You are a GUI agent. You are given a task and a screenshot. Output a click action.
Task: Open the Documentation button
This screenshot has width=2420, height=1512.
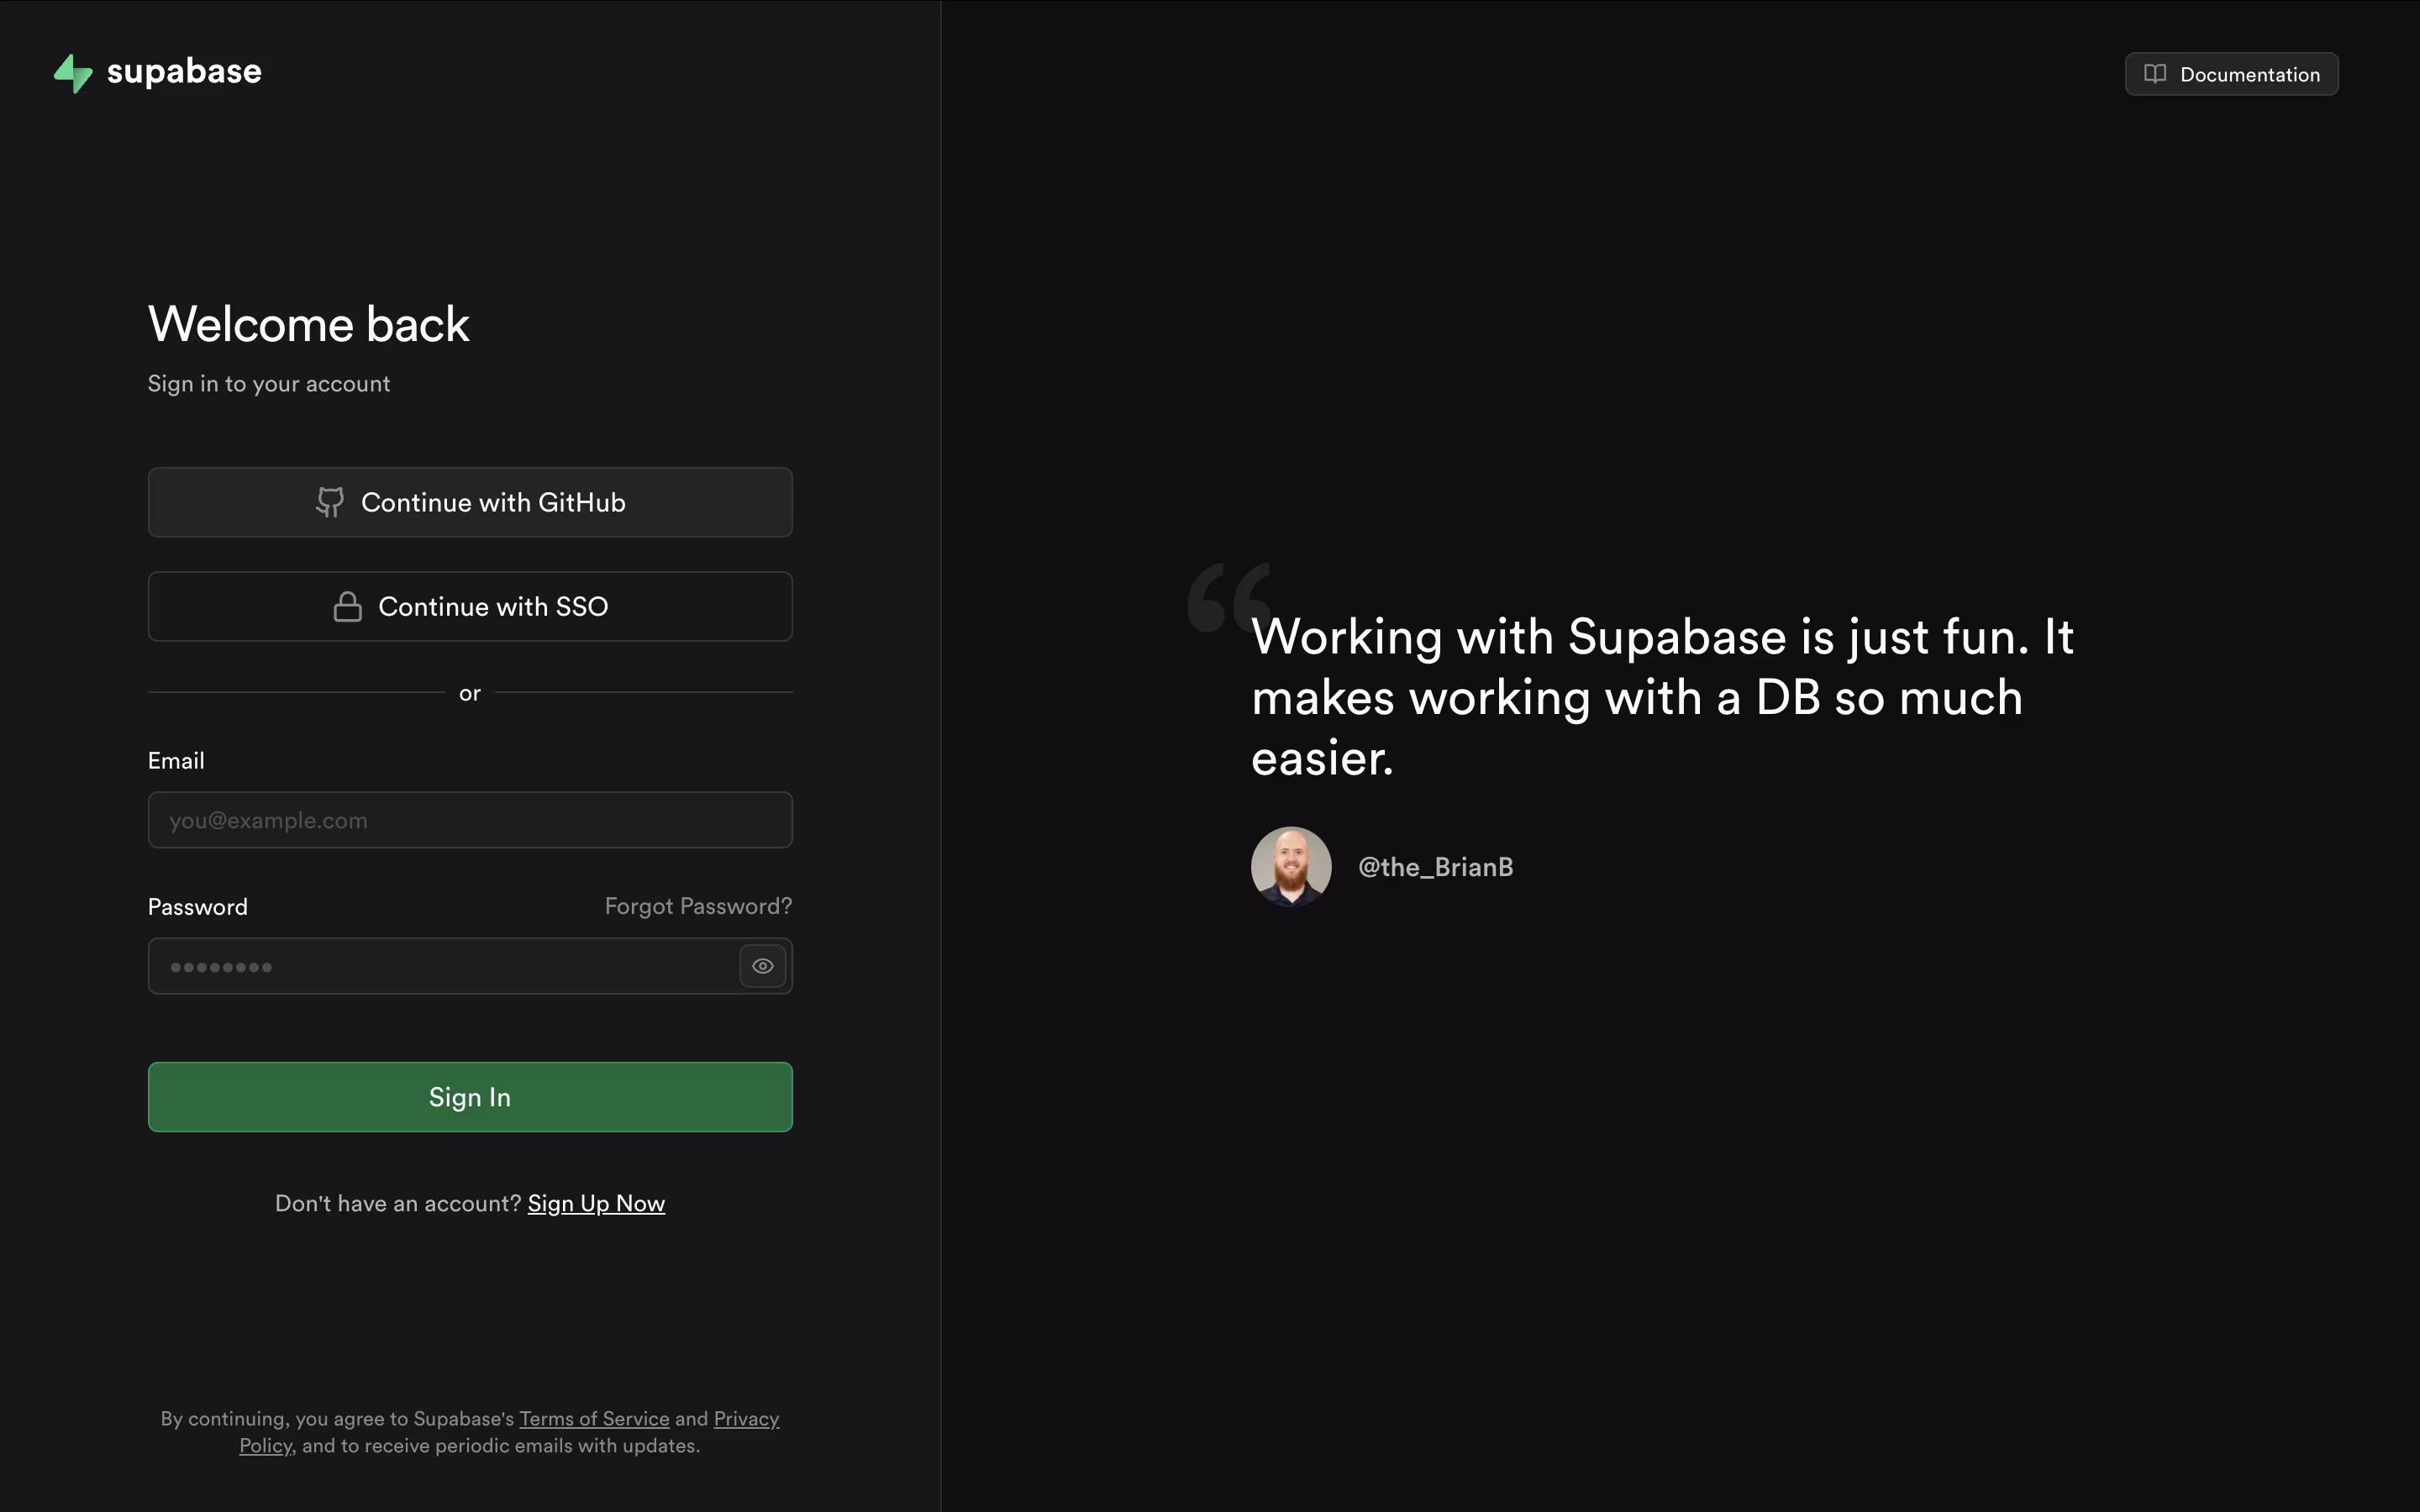click(2231, 74)
